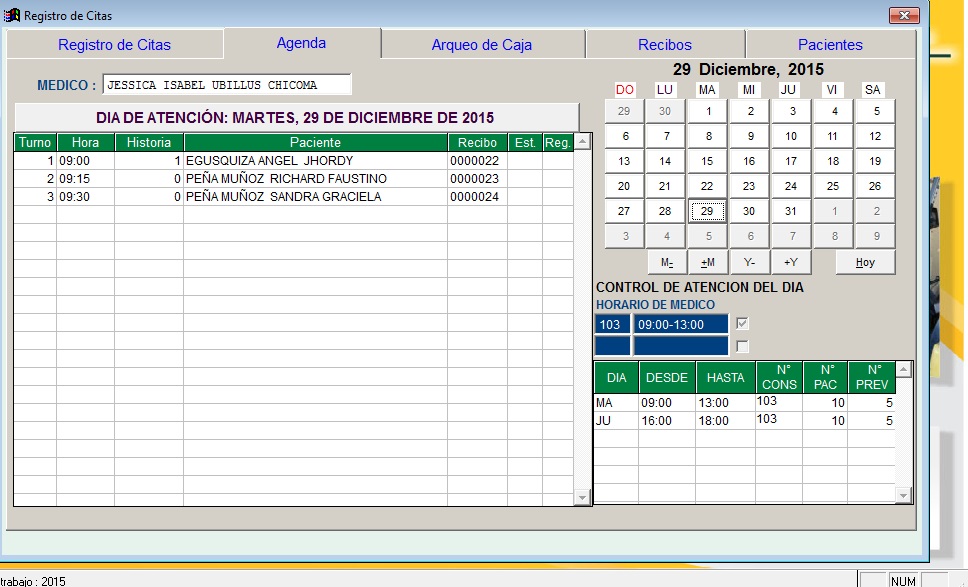968x587 pixels.
Task: Click the Paciente column header
Action: (x=315, y=143)
